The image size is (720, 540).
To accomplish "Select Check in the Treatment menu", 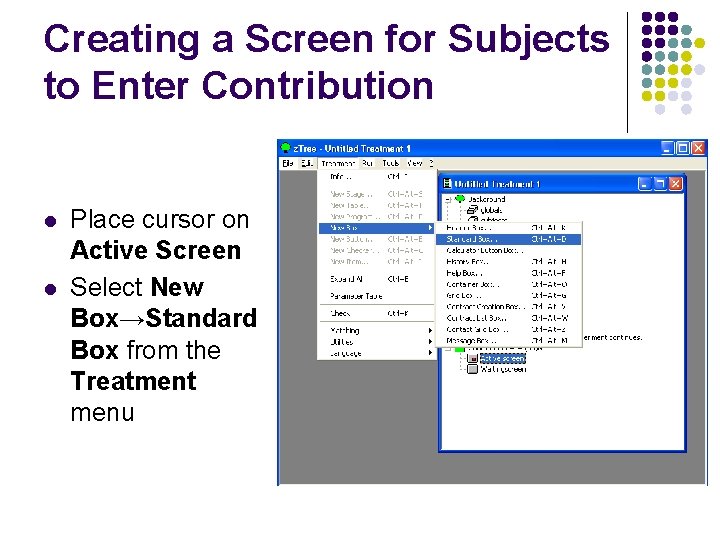I will click(x=376, y=313).
